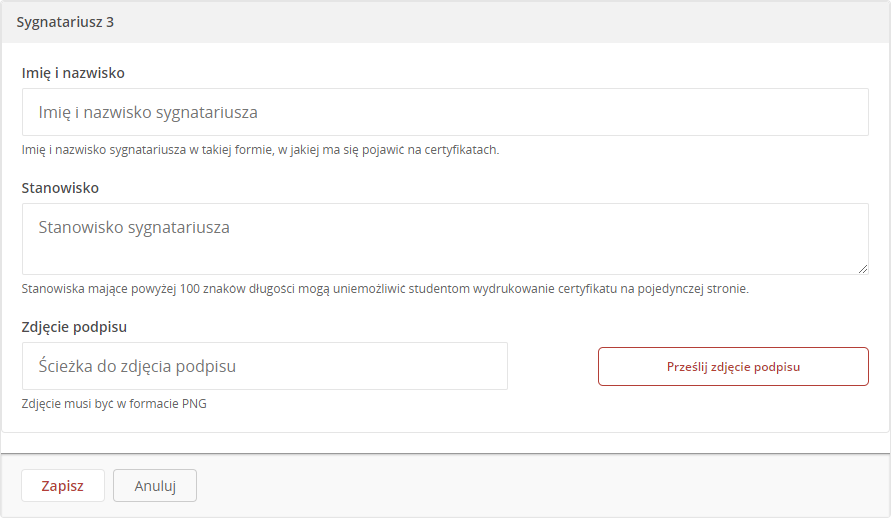Click the 100 znaków length warning text
The height and width of the screenshot is (518, 891).
385,289
